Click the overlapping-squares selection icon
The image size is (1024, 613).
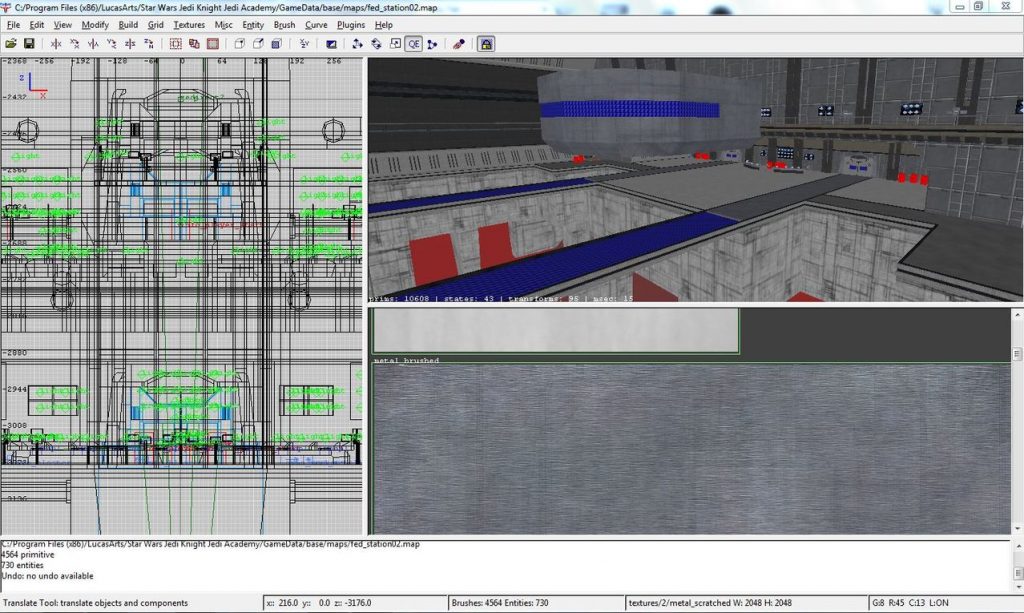[x=194, y=44]
